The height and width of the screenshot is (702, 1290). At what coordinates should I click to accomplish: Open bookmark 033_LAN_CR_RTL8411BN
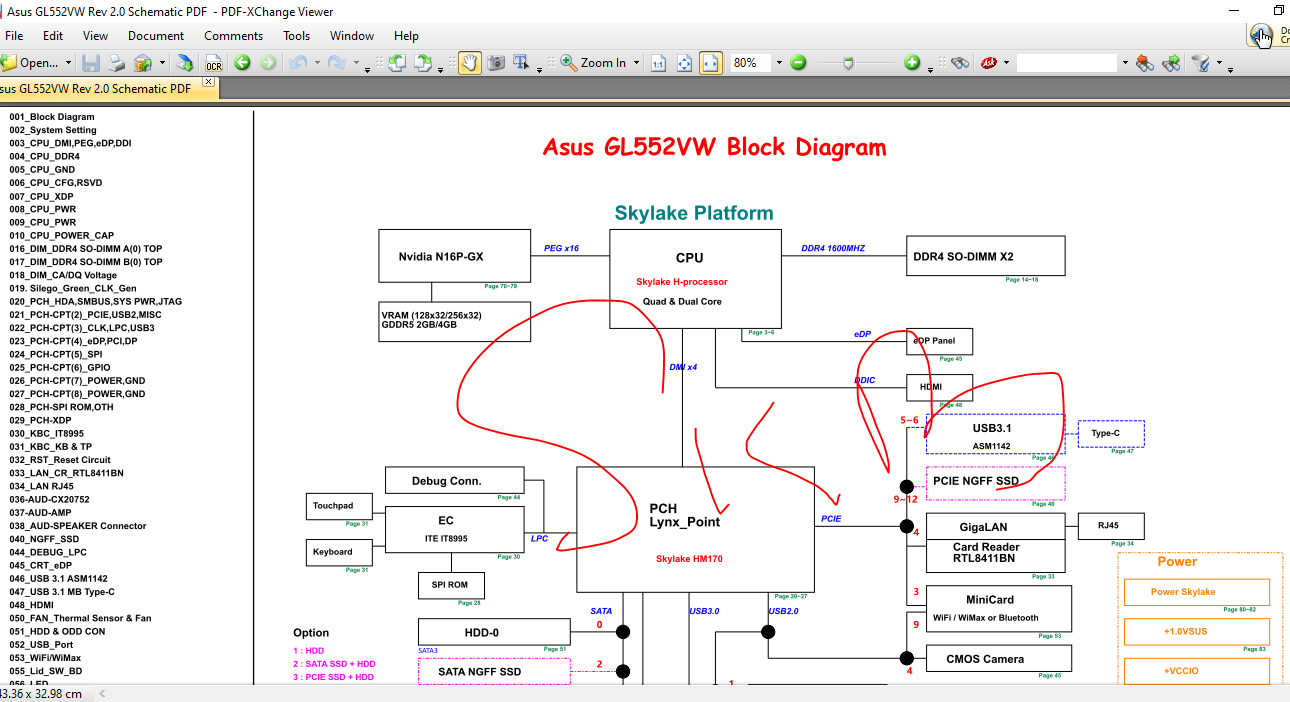67,473
